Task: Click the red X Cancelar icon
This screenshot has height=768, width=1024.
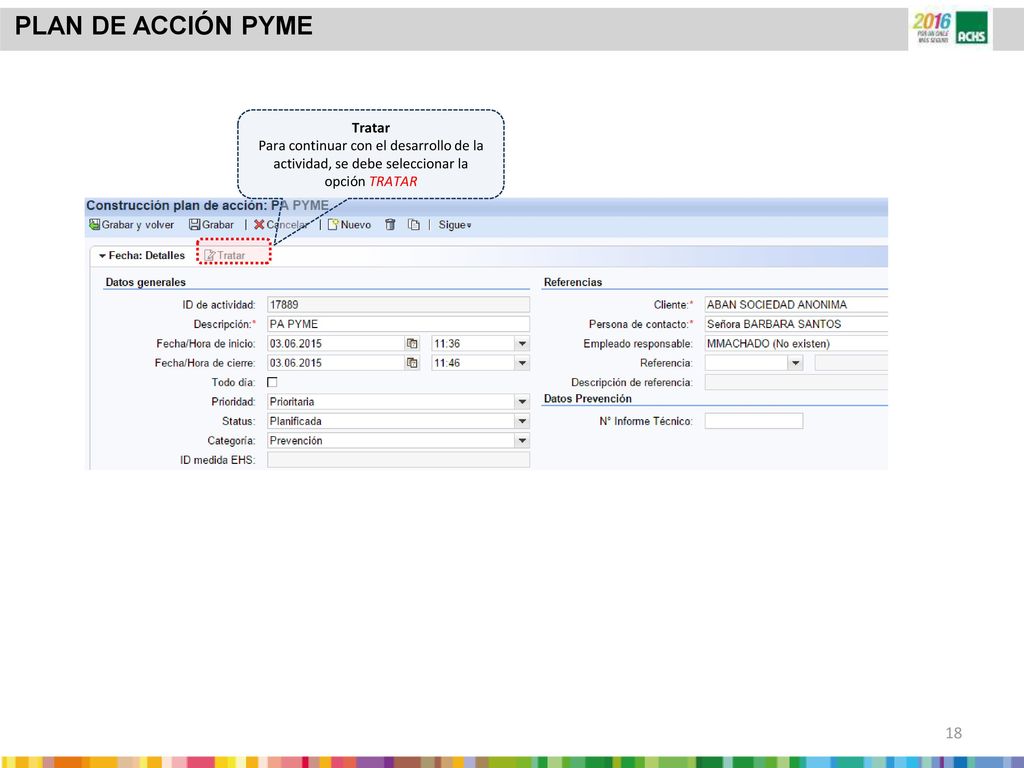Action: point(259,225)
